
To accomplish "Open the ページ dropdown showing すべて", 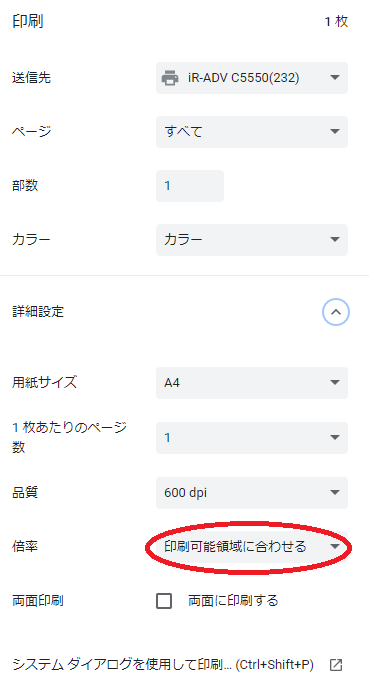I will [x=252, y=132].
